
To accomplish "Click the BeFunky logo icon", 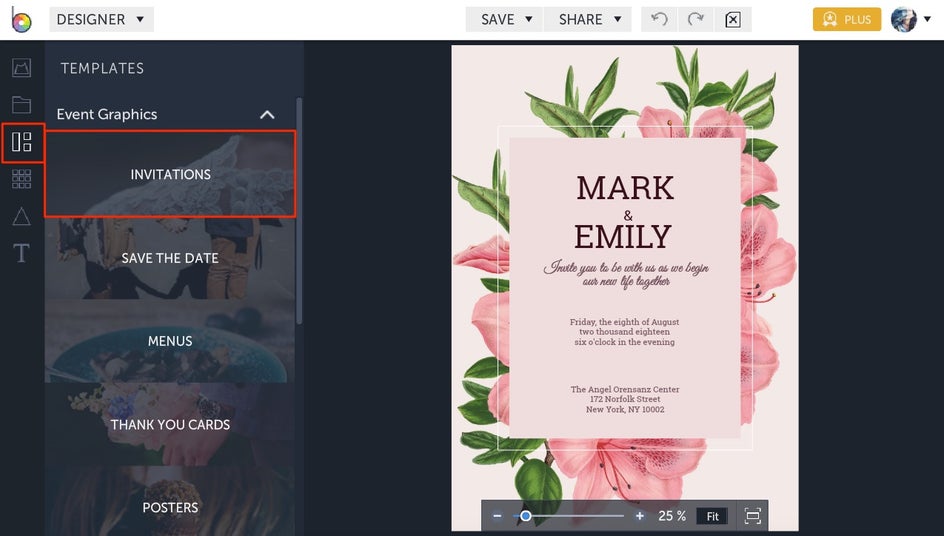I will tap(21, 20).
